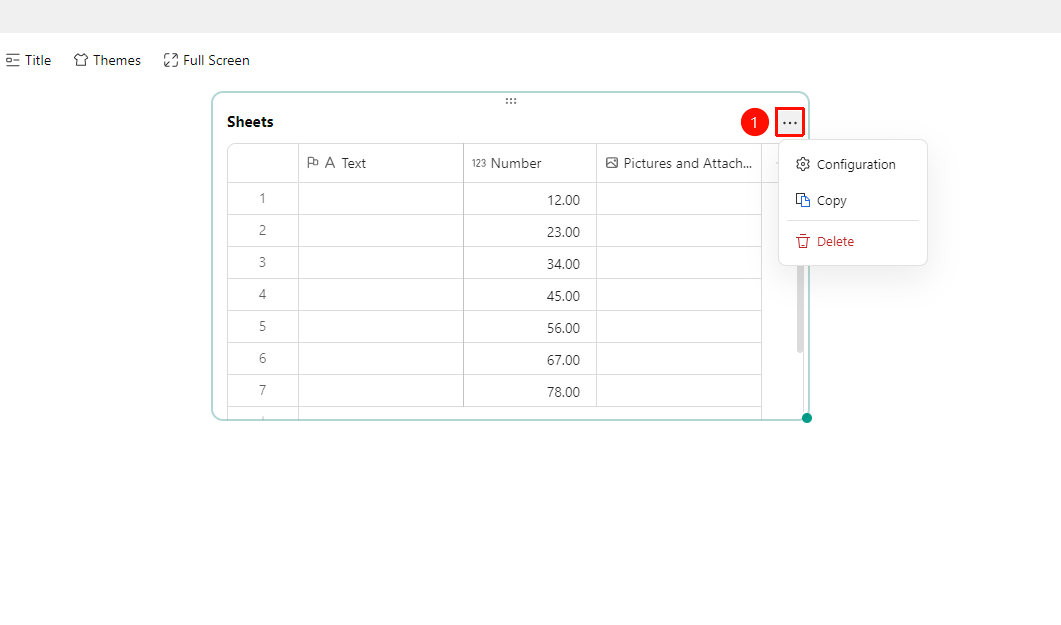
Task: Click the Full Screen expand icon
Action: coord(171,60)
